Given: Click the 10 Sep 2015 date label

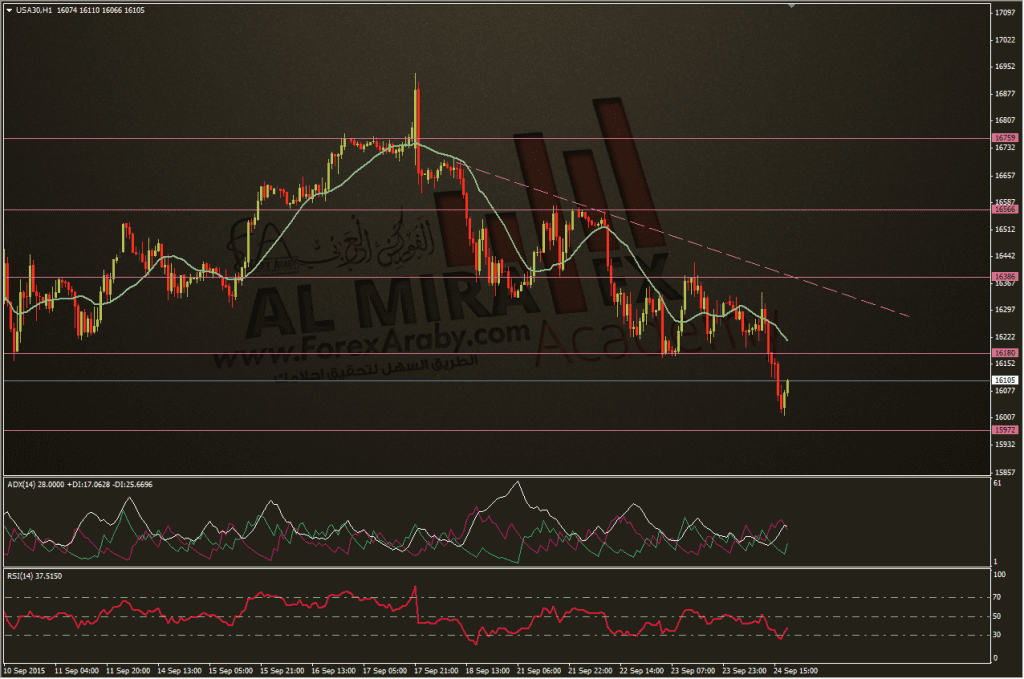Looking at the screenshot, I should (x=25, y=671).
